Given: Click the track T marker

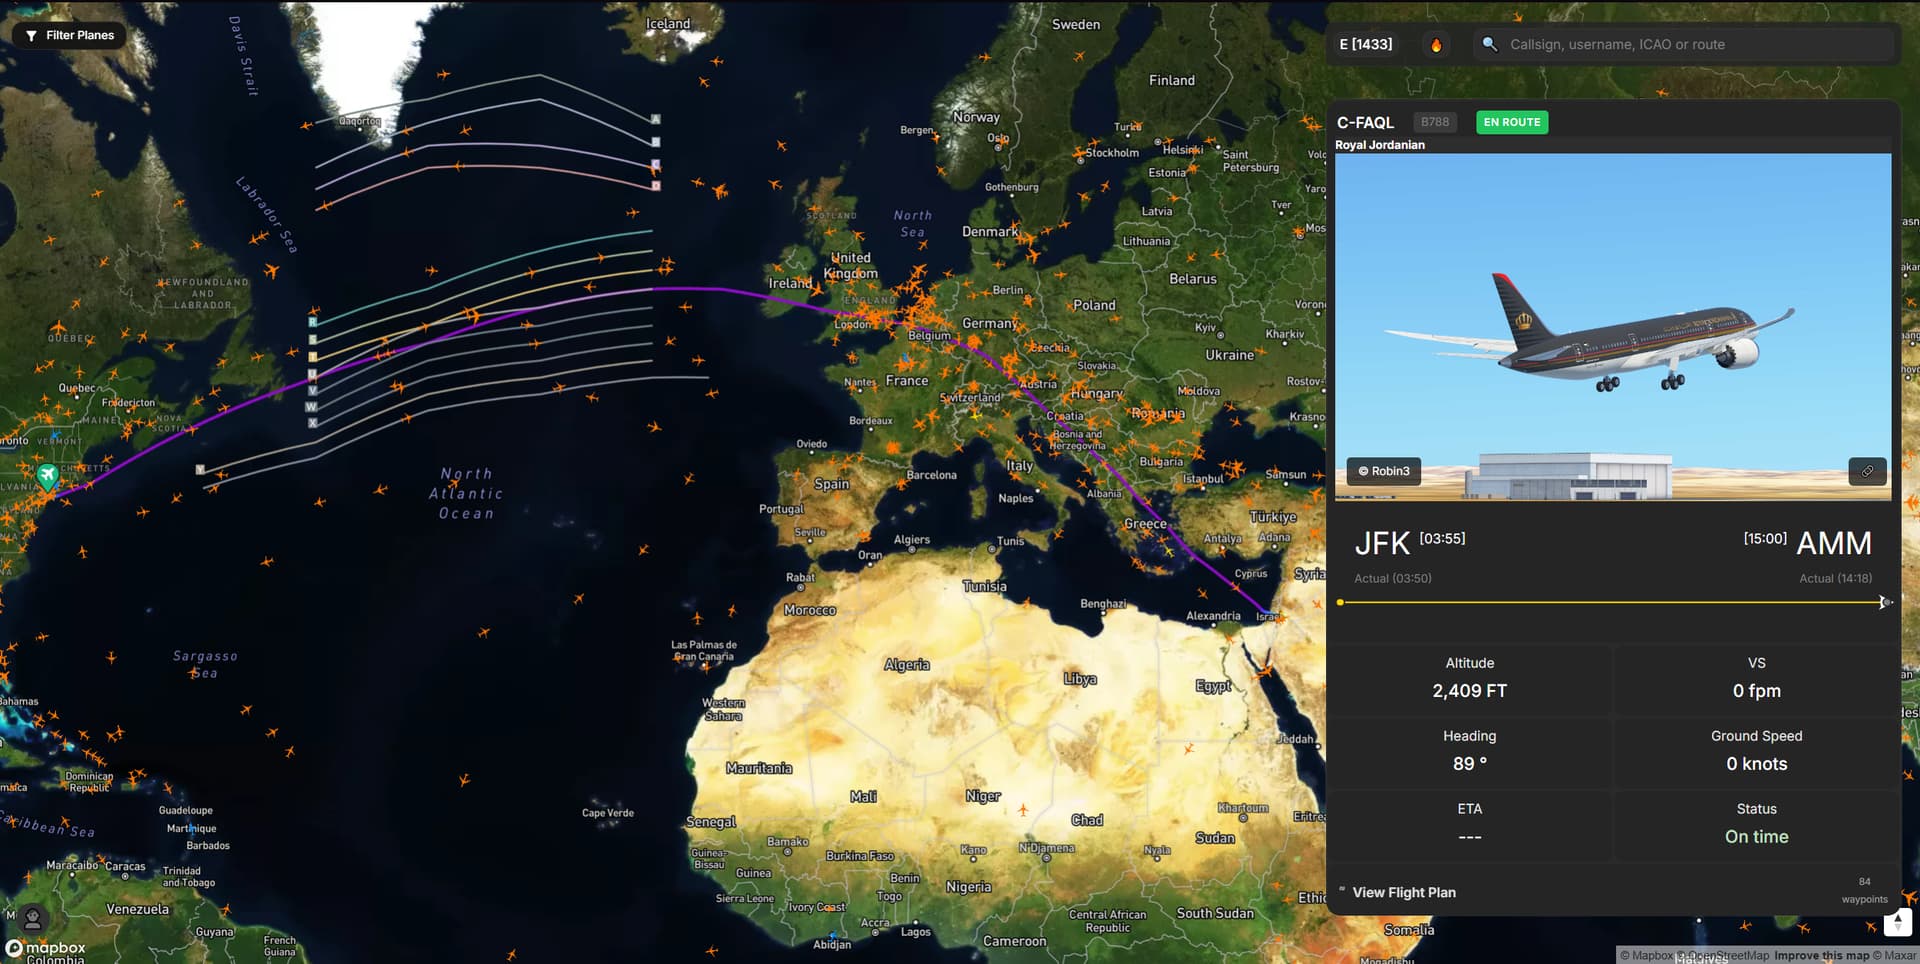Looking at the screenshot, I should [313, 357].
